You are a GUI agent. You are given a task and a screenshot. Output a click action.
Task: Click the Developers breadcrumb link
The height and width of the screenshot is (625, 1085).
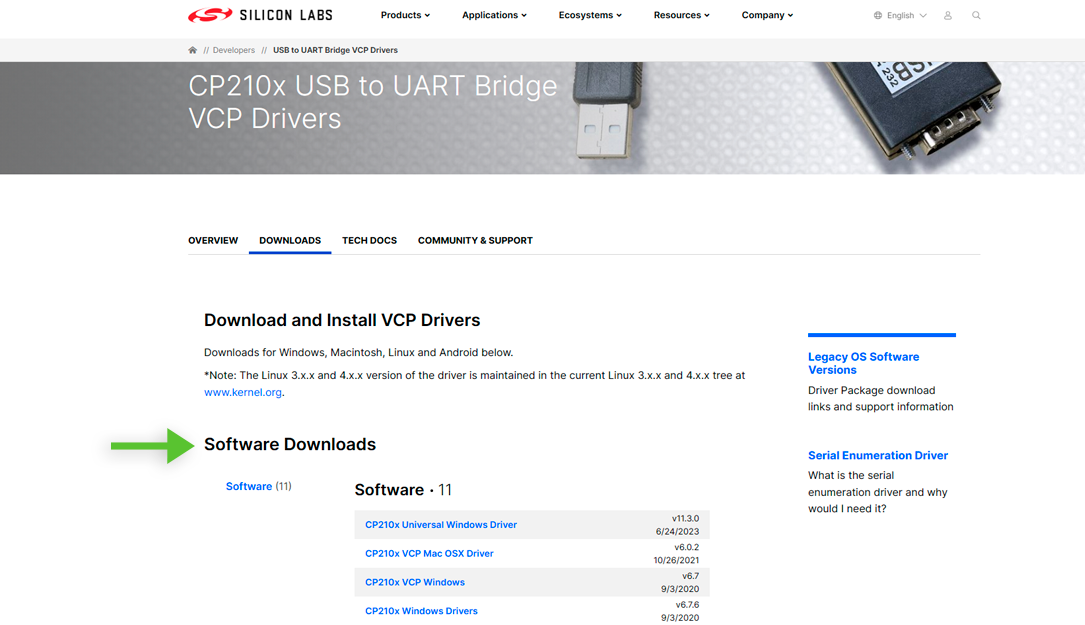coord(234,50)
